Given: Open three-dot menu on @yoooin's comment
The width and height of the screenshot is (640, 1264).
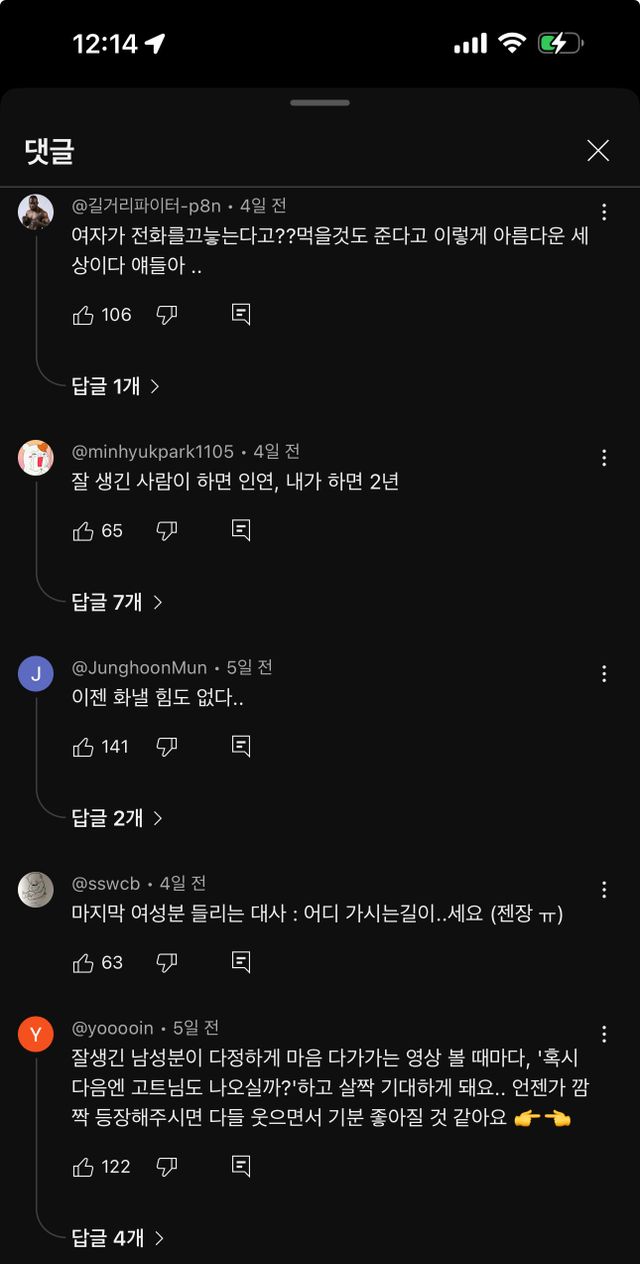Looking at the screenshot, I should 604,1034.
